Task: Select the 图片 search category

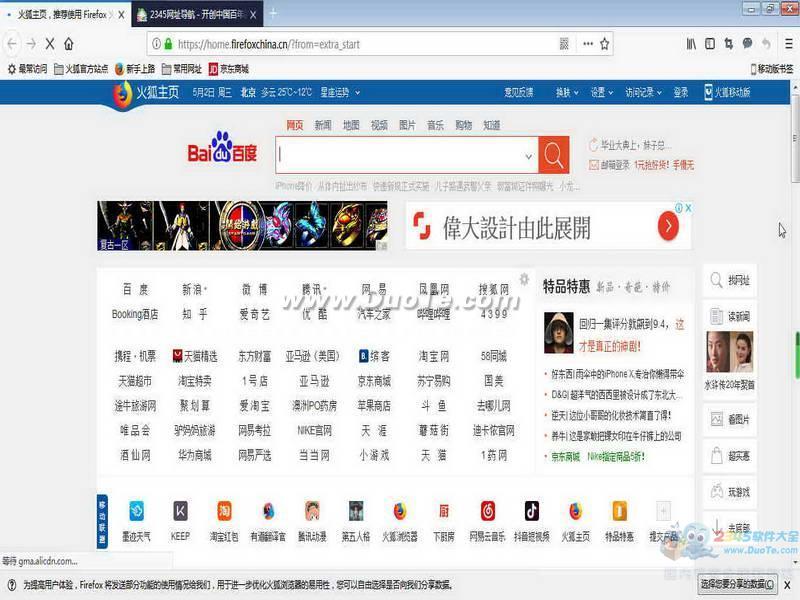Action: click(x=407, y=125)
